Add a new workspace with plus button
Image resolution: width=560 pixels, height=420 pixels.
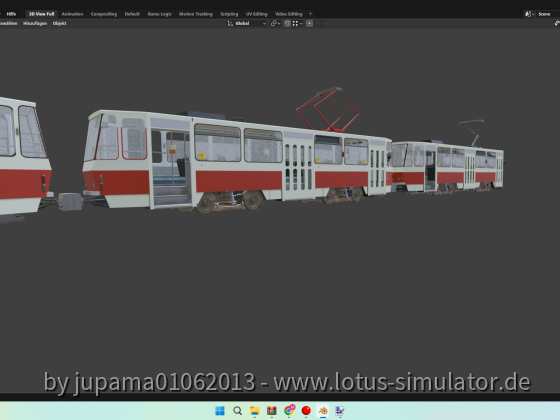310,14
